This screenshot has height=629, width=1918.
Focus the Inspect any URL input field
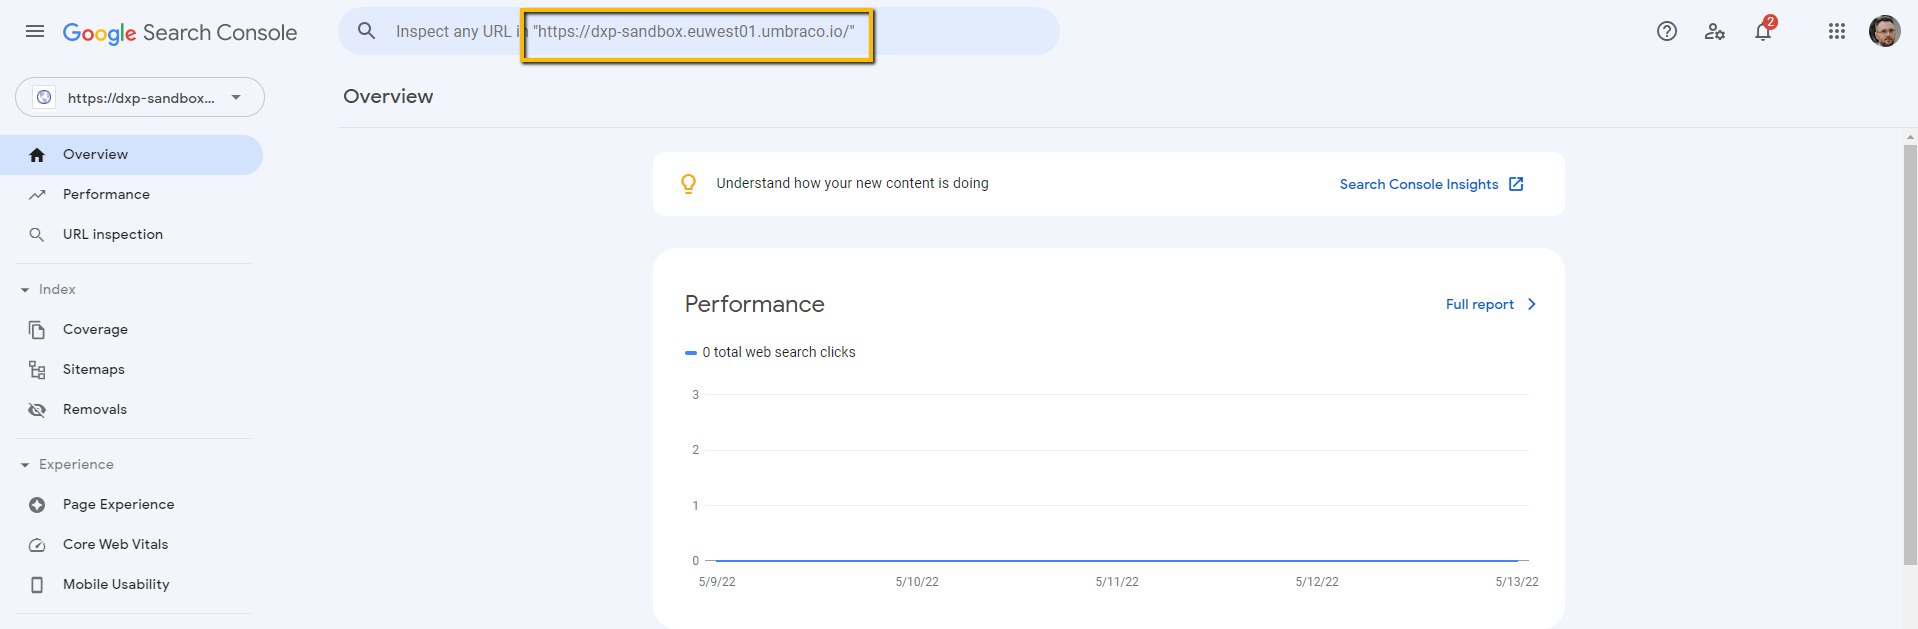point(698,31)
